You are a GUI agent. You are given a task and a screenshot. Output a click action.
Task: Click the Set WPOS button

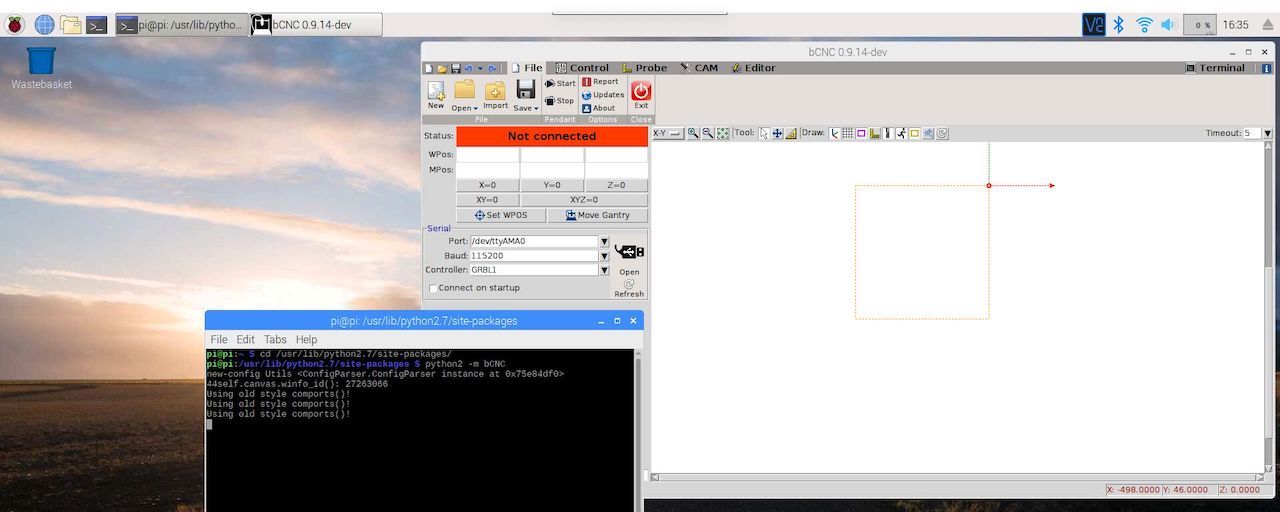[x=501, y=215]
